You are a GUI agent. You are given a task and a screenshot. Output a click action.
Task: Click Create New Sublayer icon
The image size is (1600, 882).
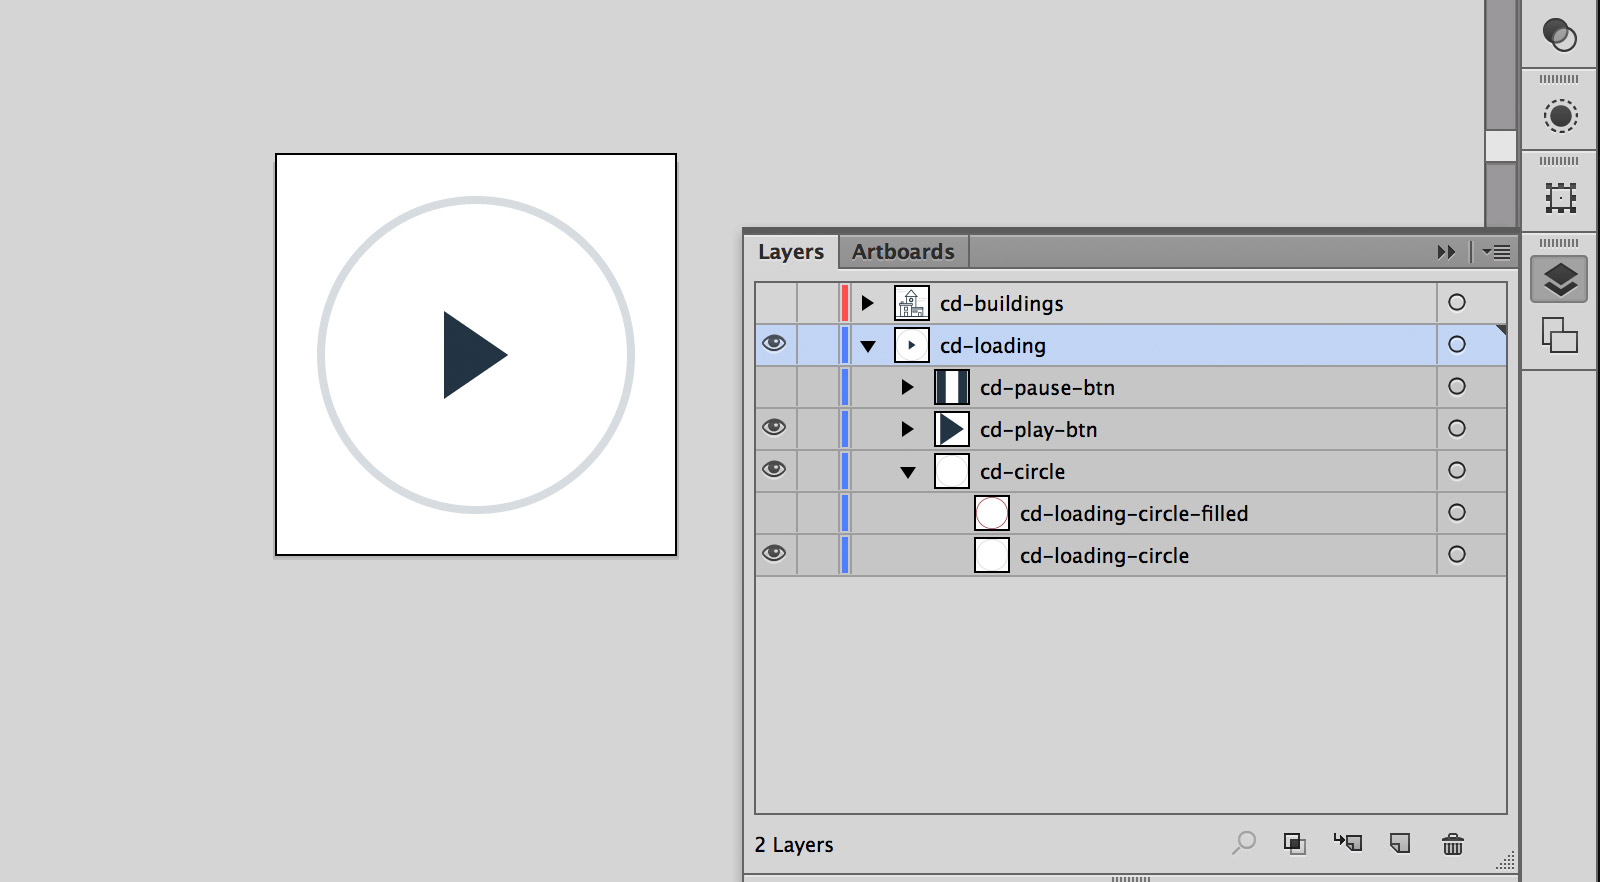(x=1348, y=843)
